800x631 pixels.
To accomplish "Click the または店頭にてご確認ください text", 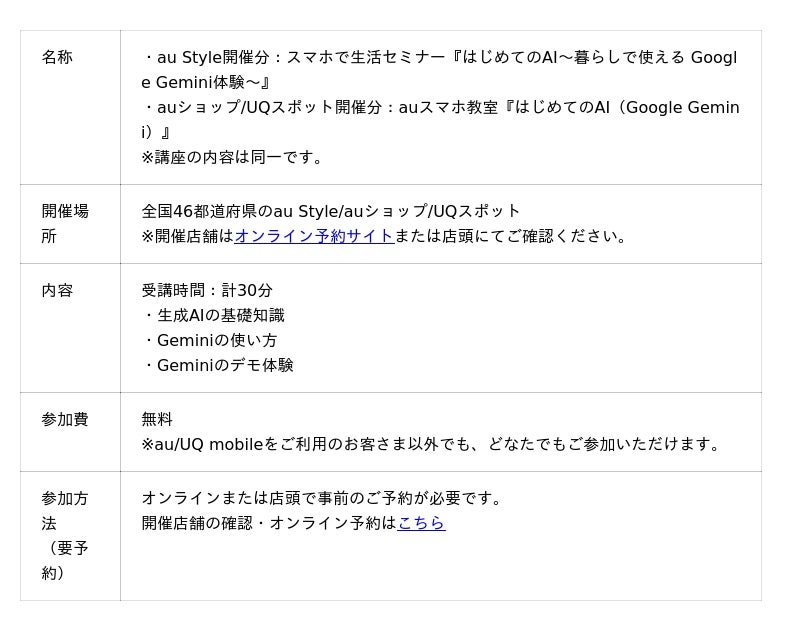I will 512,236.
